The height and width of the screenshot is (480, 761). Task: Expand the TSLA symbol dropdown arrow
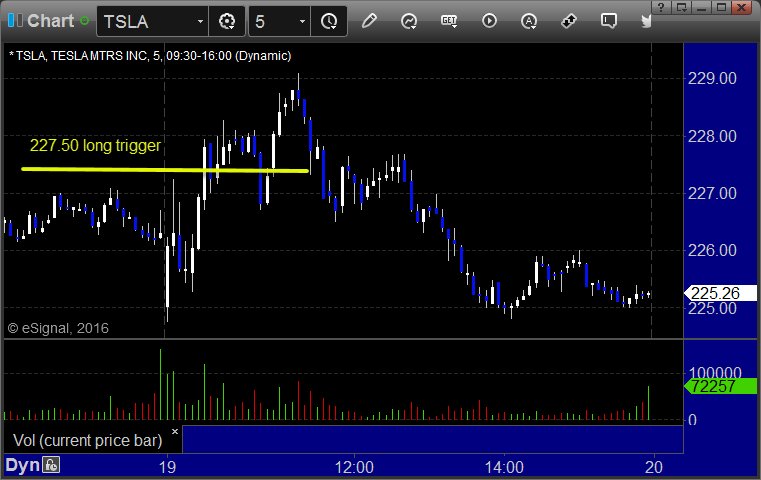coord(200,21)
